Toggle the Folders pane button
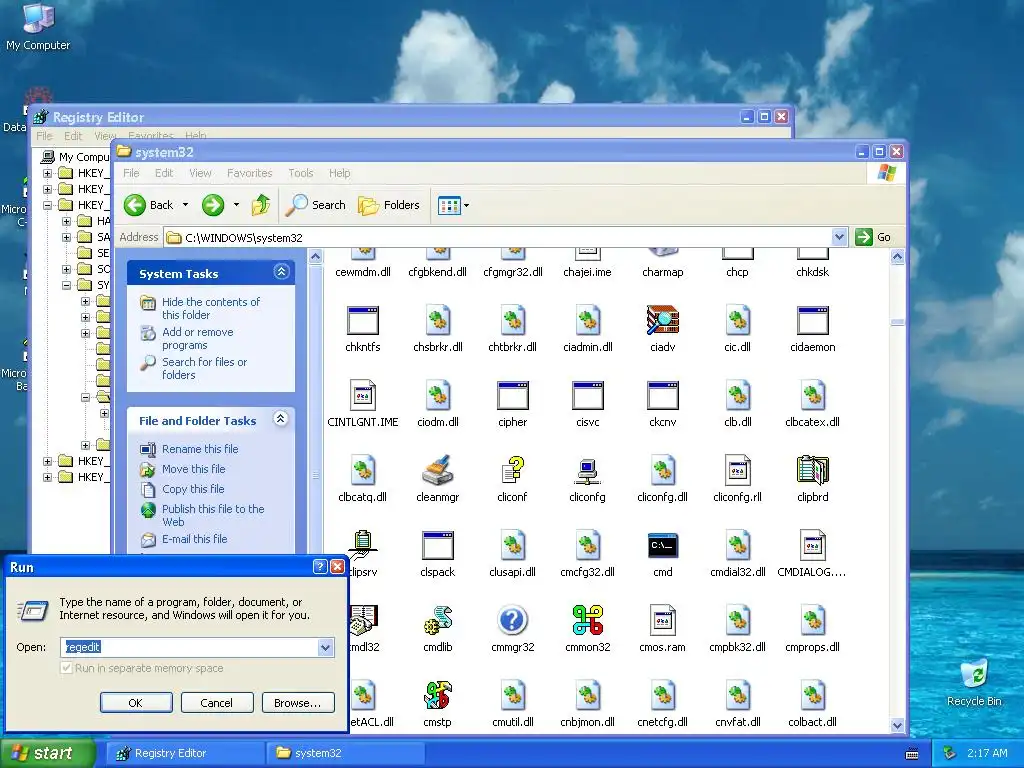This screenshot has height=768, width=1024. (389, 205)
